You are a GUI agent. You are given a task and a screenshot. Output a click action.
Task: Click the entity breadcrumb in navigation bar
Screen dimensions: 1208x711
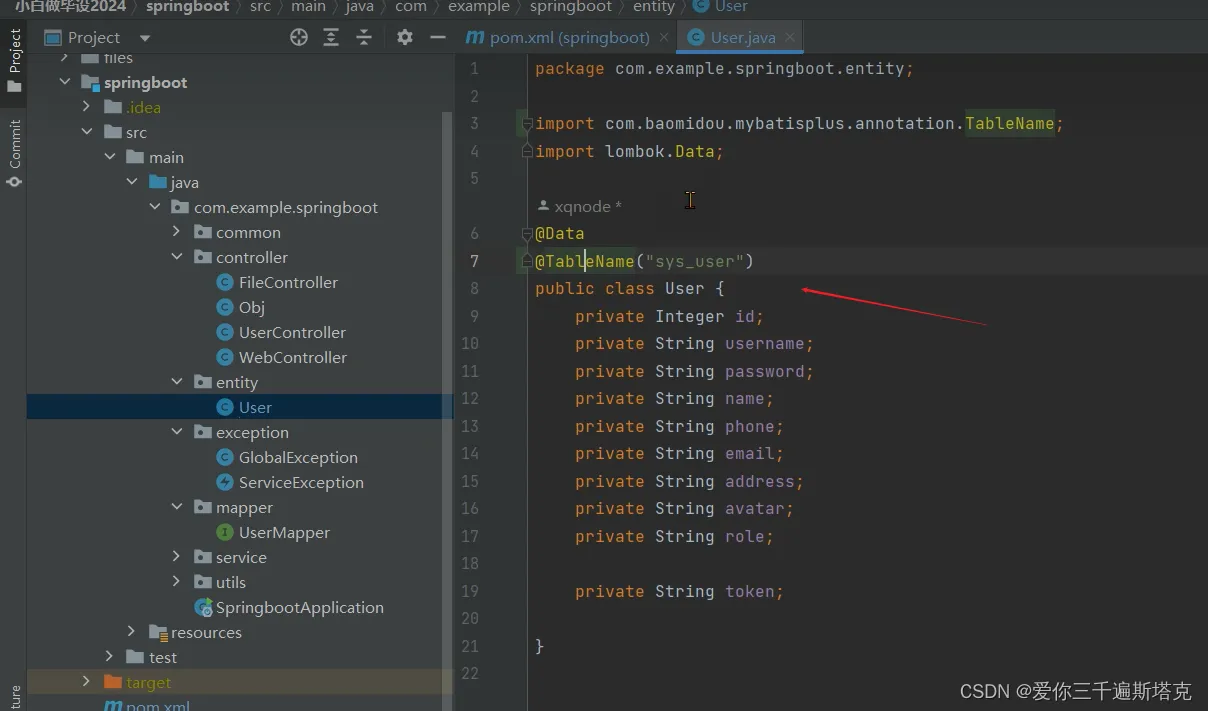(654, 7)
